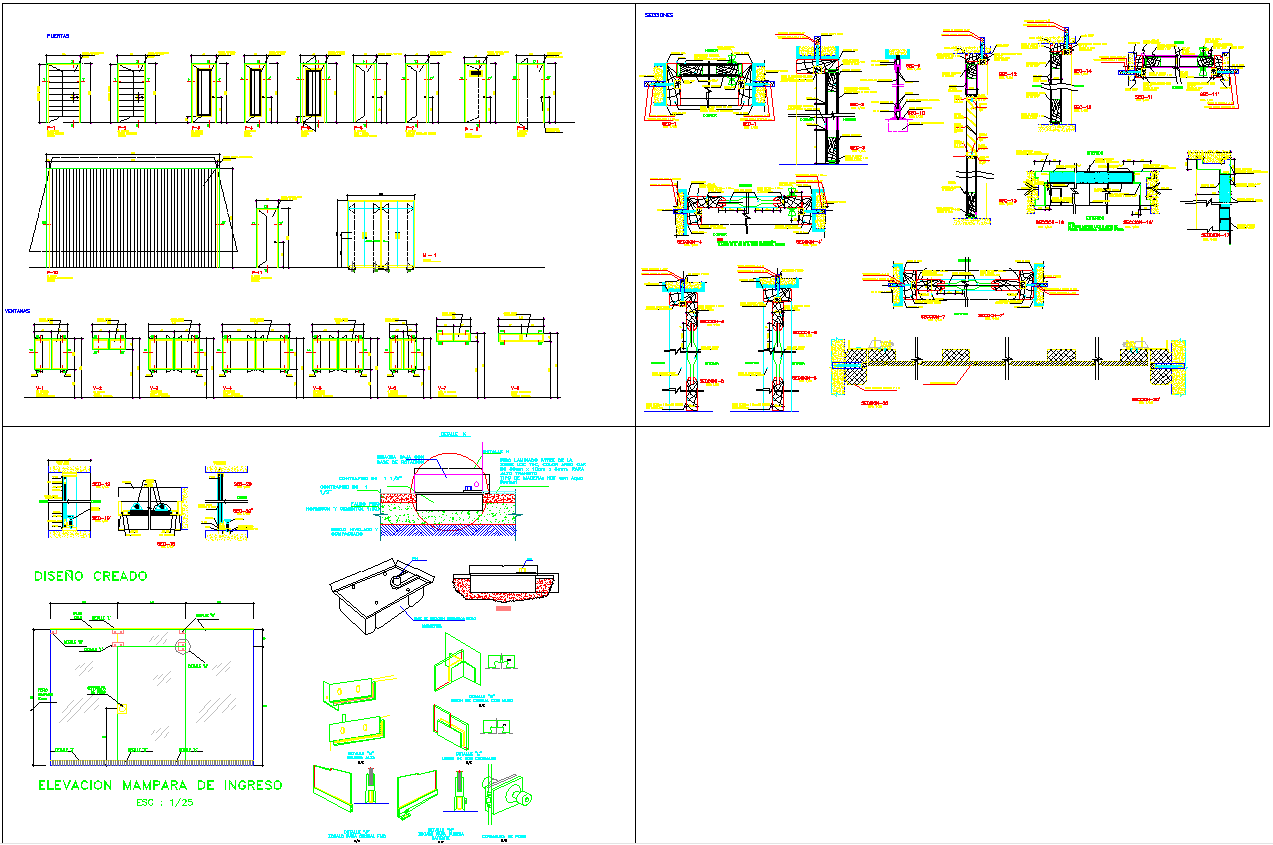Screen dimensions: 1273x845
Task: Click the VENTANAS heading label
Action: 17,311
